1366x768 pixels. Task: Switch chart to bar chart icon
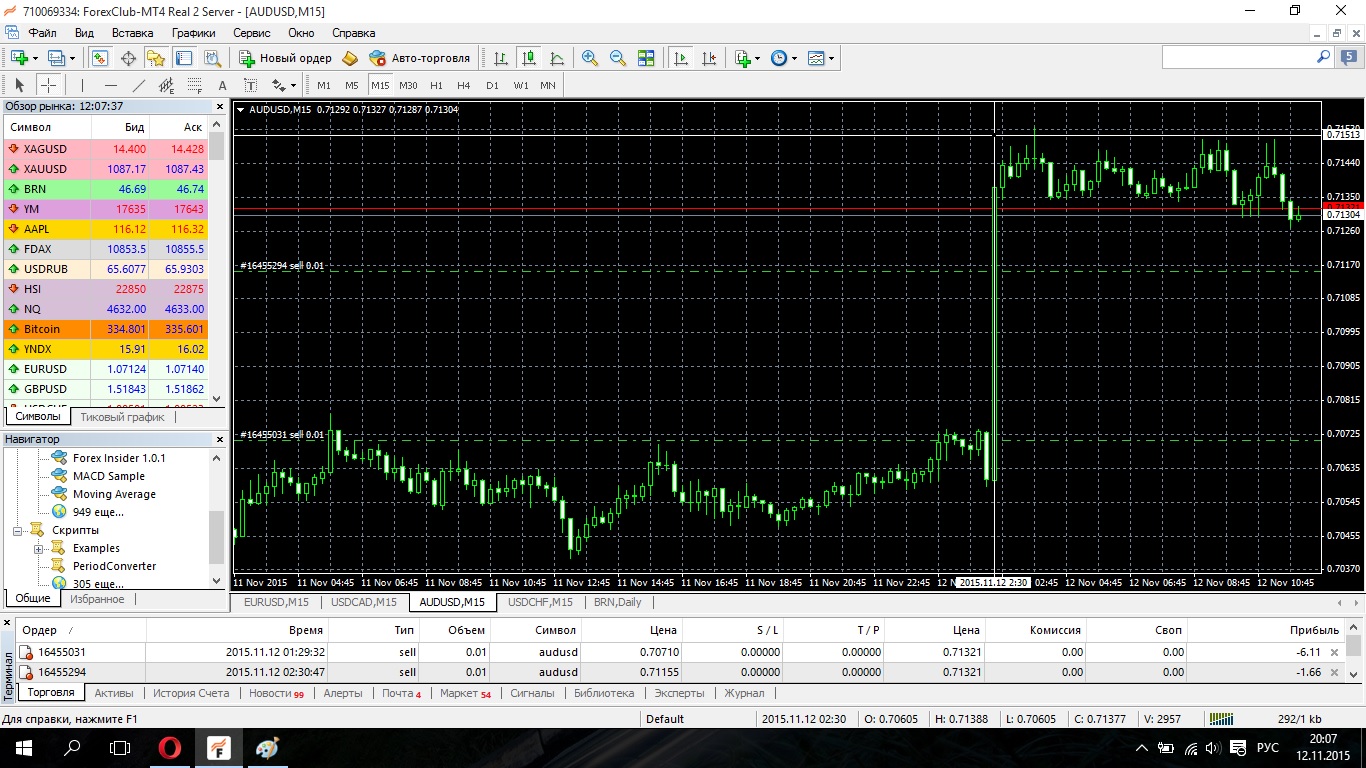[501, 58]
